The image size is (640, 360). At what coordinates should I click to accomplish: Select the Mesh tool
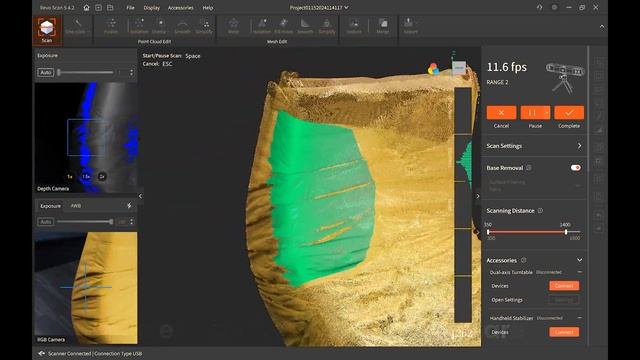tap(233, 27)
